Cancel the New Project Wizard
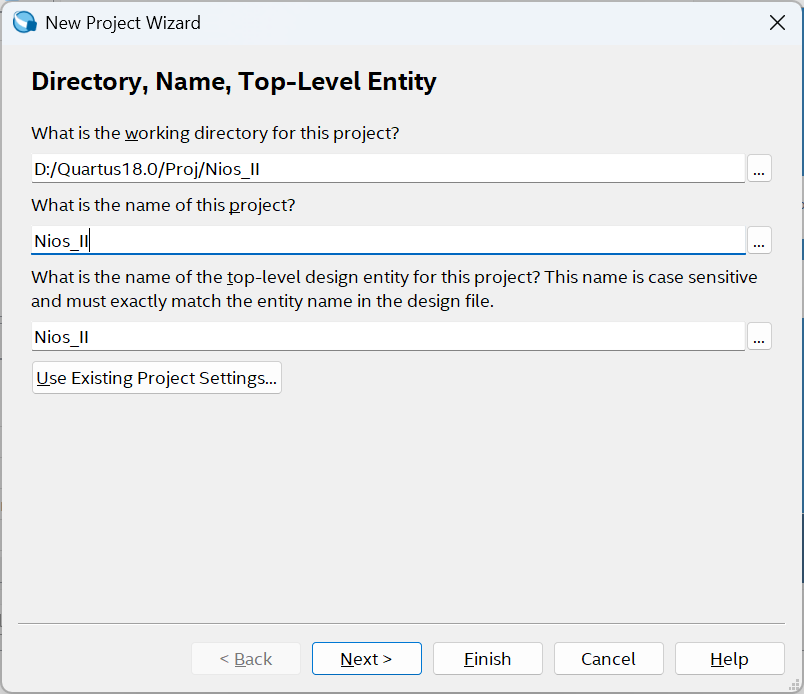804x694 pixels. [609, 659]
